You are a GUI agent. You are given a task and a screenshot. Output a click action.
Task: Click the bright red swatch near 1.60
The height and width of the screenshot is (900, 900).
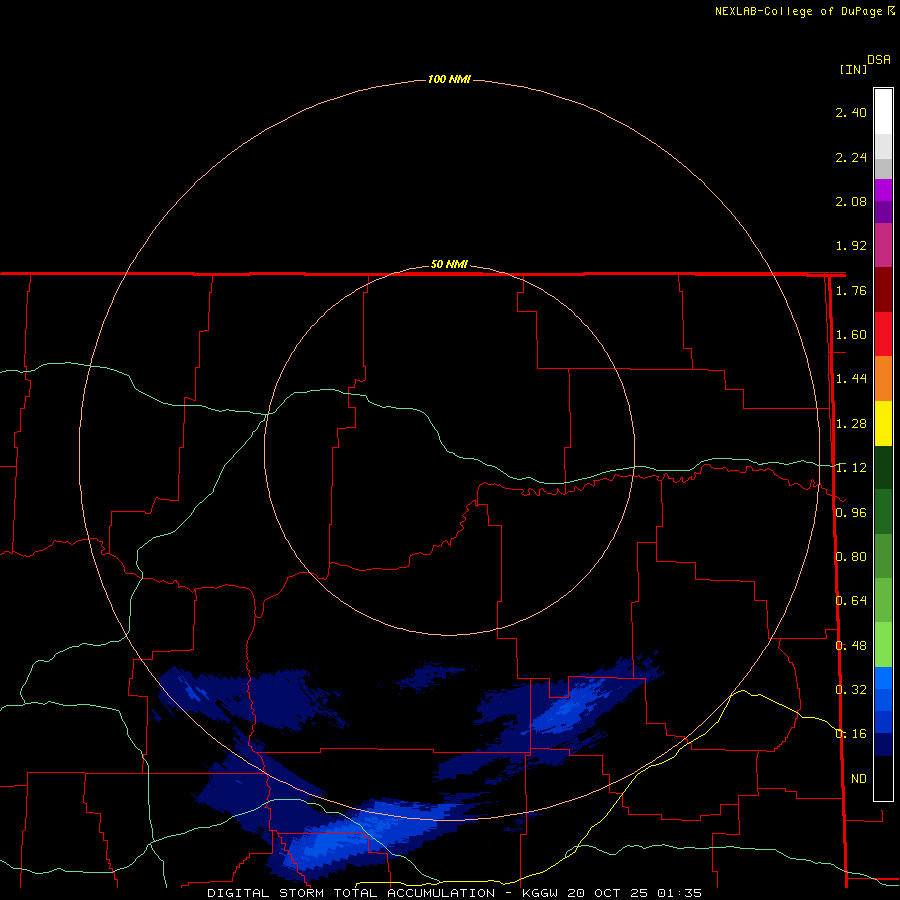[x=883, y=334]
